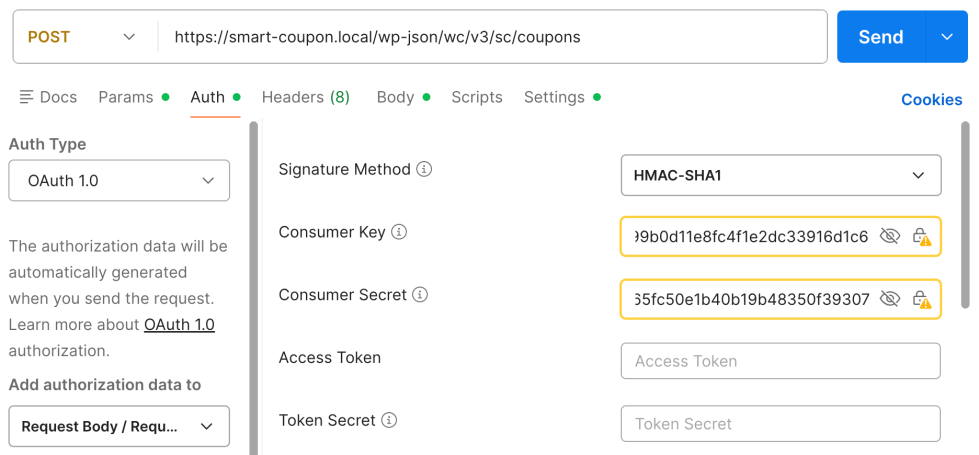979x455 pixels.
Task: Open the Cookies link
Action: click(x=931, y=100)
